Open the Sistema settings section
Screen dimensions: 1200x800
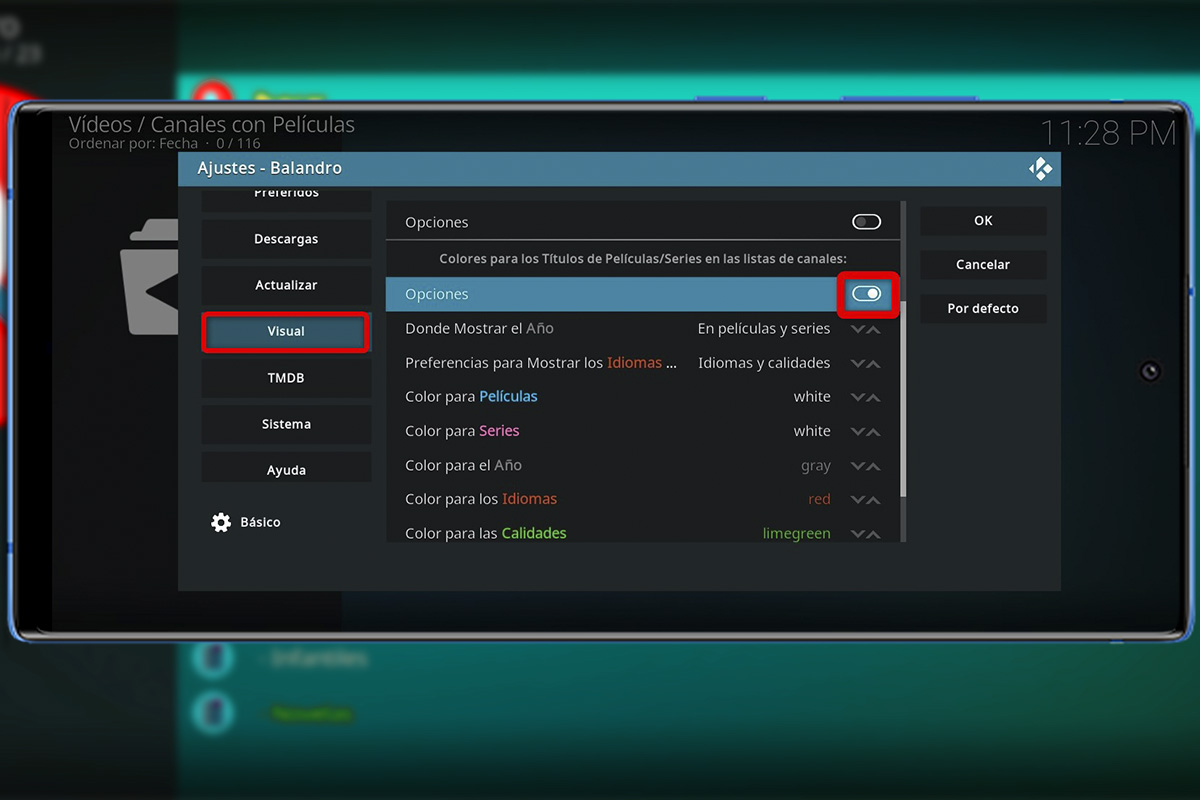(x=286, y=423)
